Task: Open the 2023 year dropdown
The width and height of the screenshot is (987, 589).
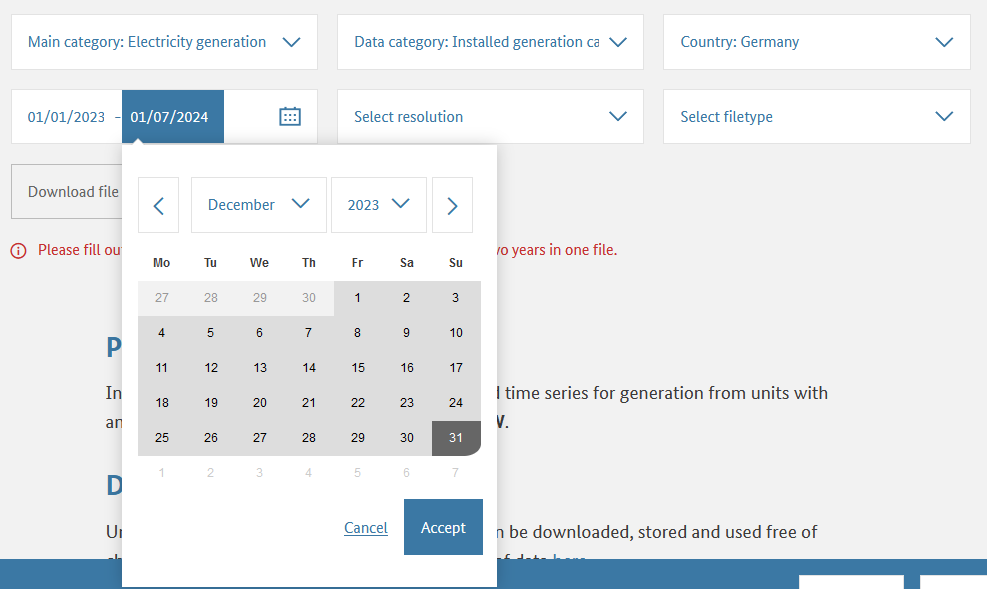Action: (378, 205)
